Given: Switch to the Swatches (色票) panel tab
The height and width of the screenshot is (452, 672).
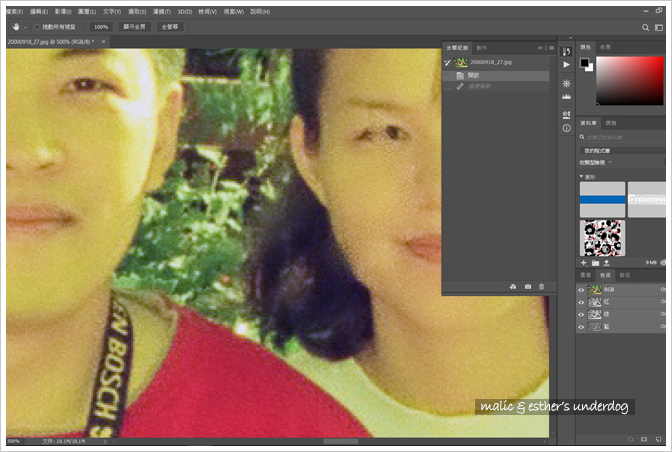Looking at the screenshot, I should click(x=605, y=47).
